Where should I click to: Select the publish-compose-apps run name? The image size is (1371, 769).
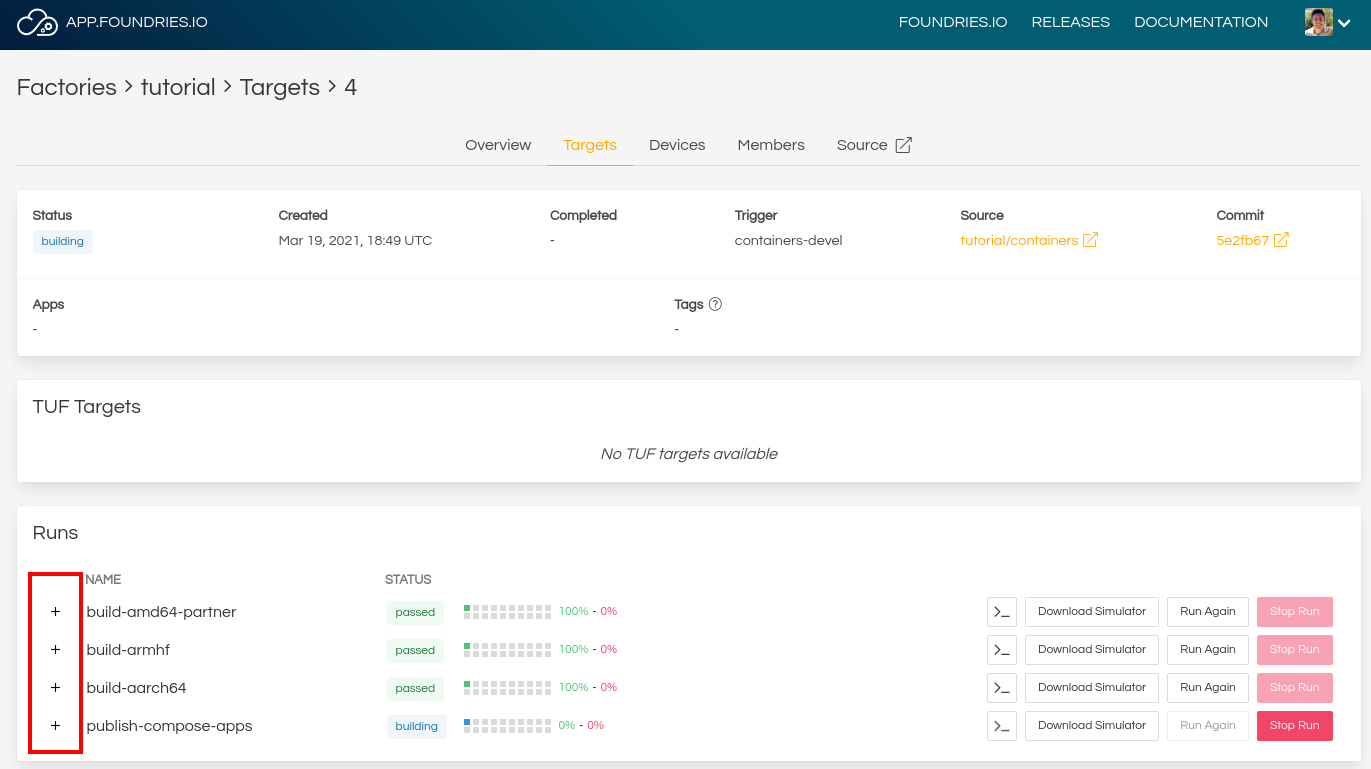(x=169, y=726)
